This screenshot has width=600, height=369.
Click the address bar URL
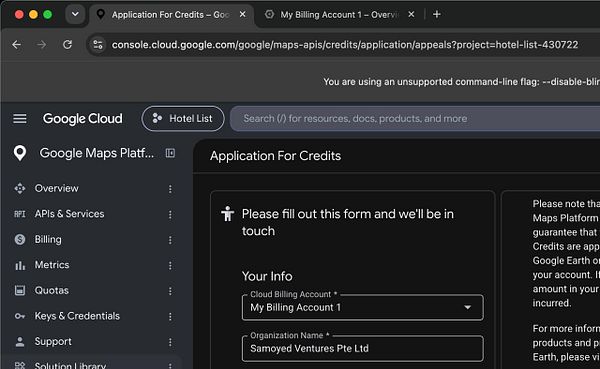click(345, 45)
